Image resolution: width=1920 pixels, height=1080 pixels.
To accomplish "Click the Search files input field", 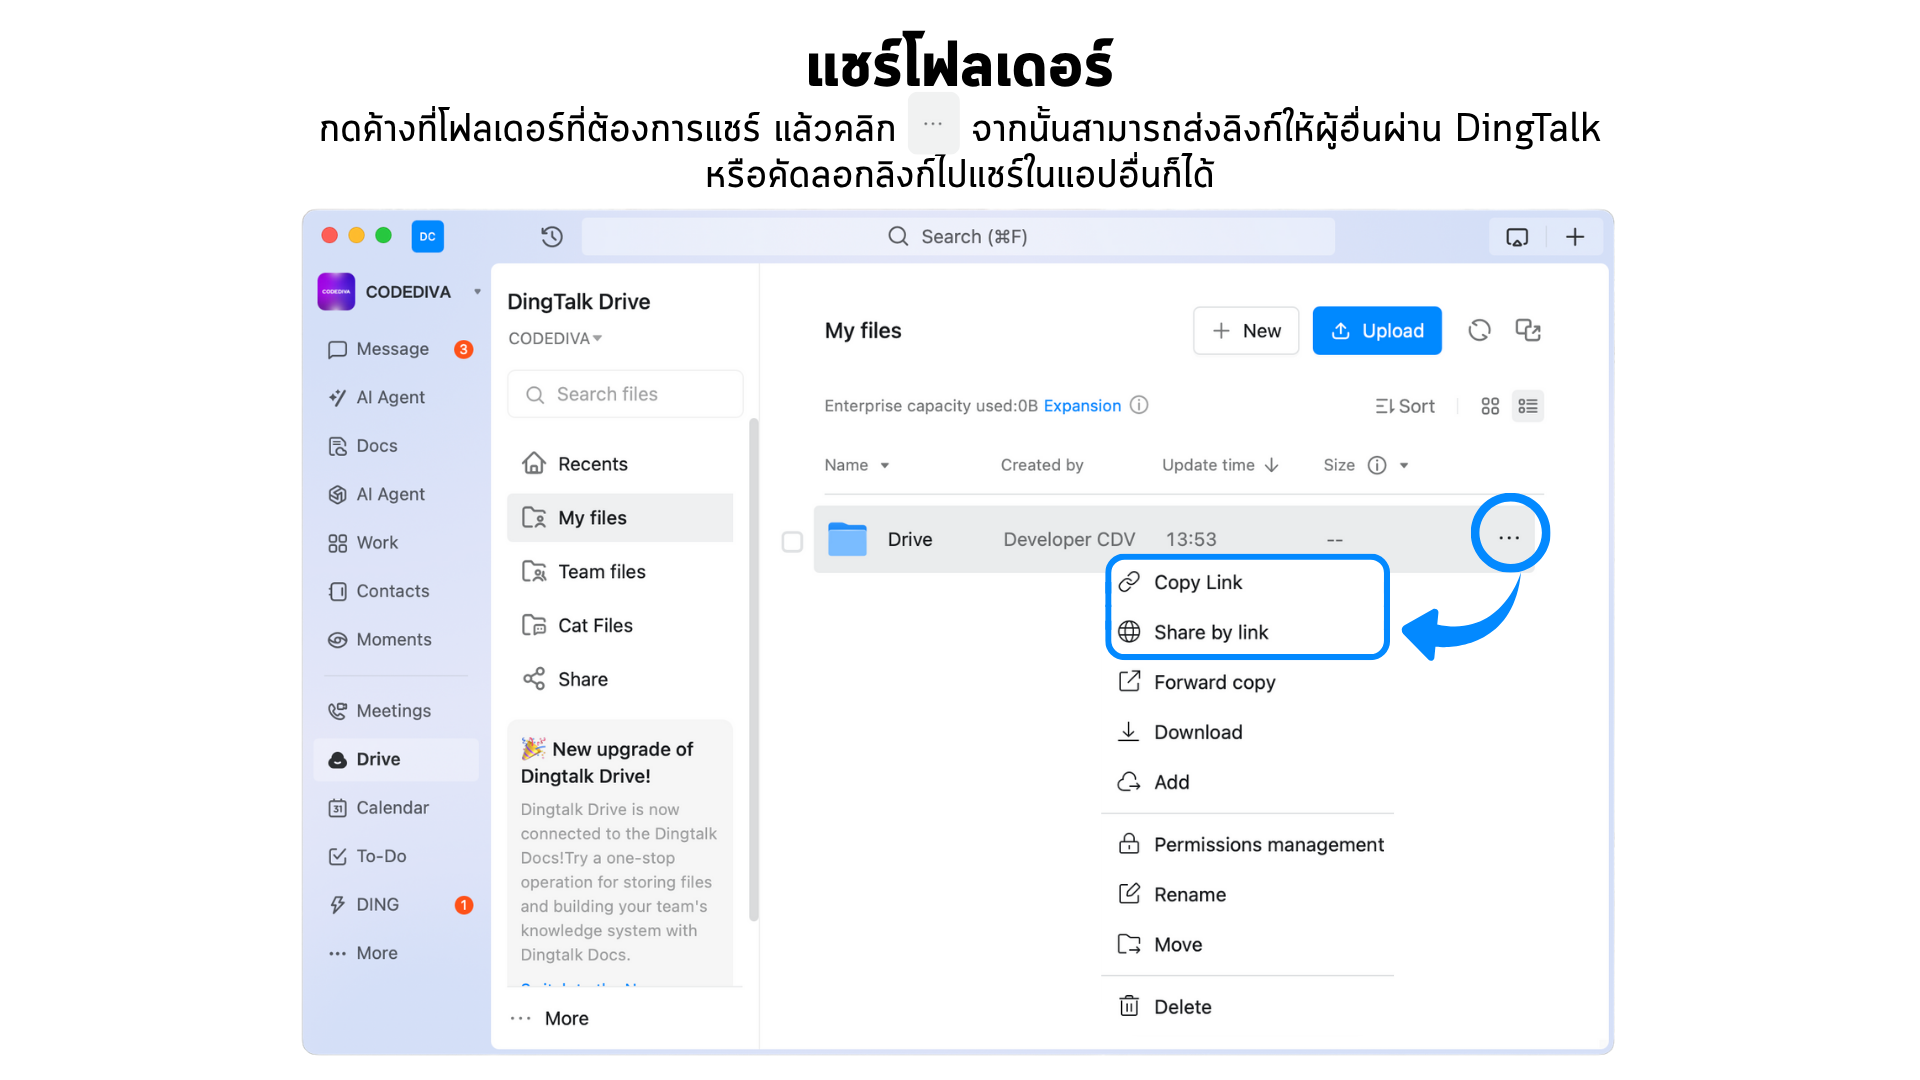I will pyautogui.click(x=625, y=394).
